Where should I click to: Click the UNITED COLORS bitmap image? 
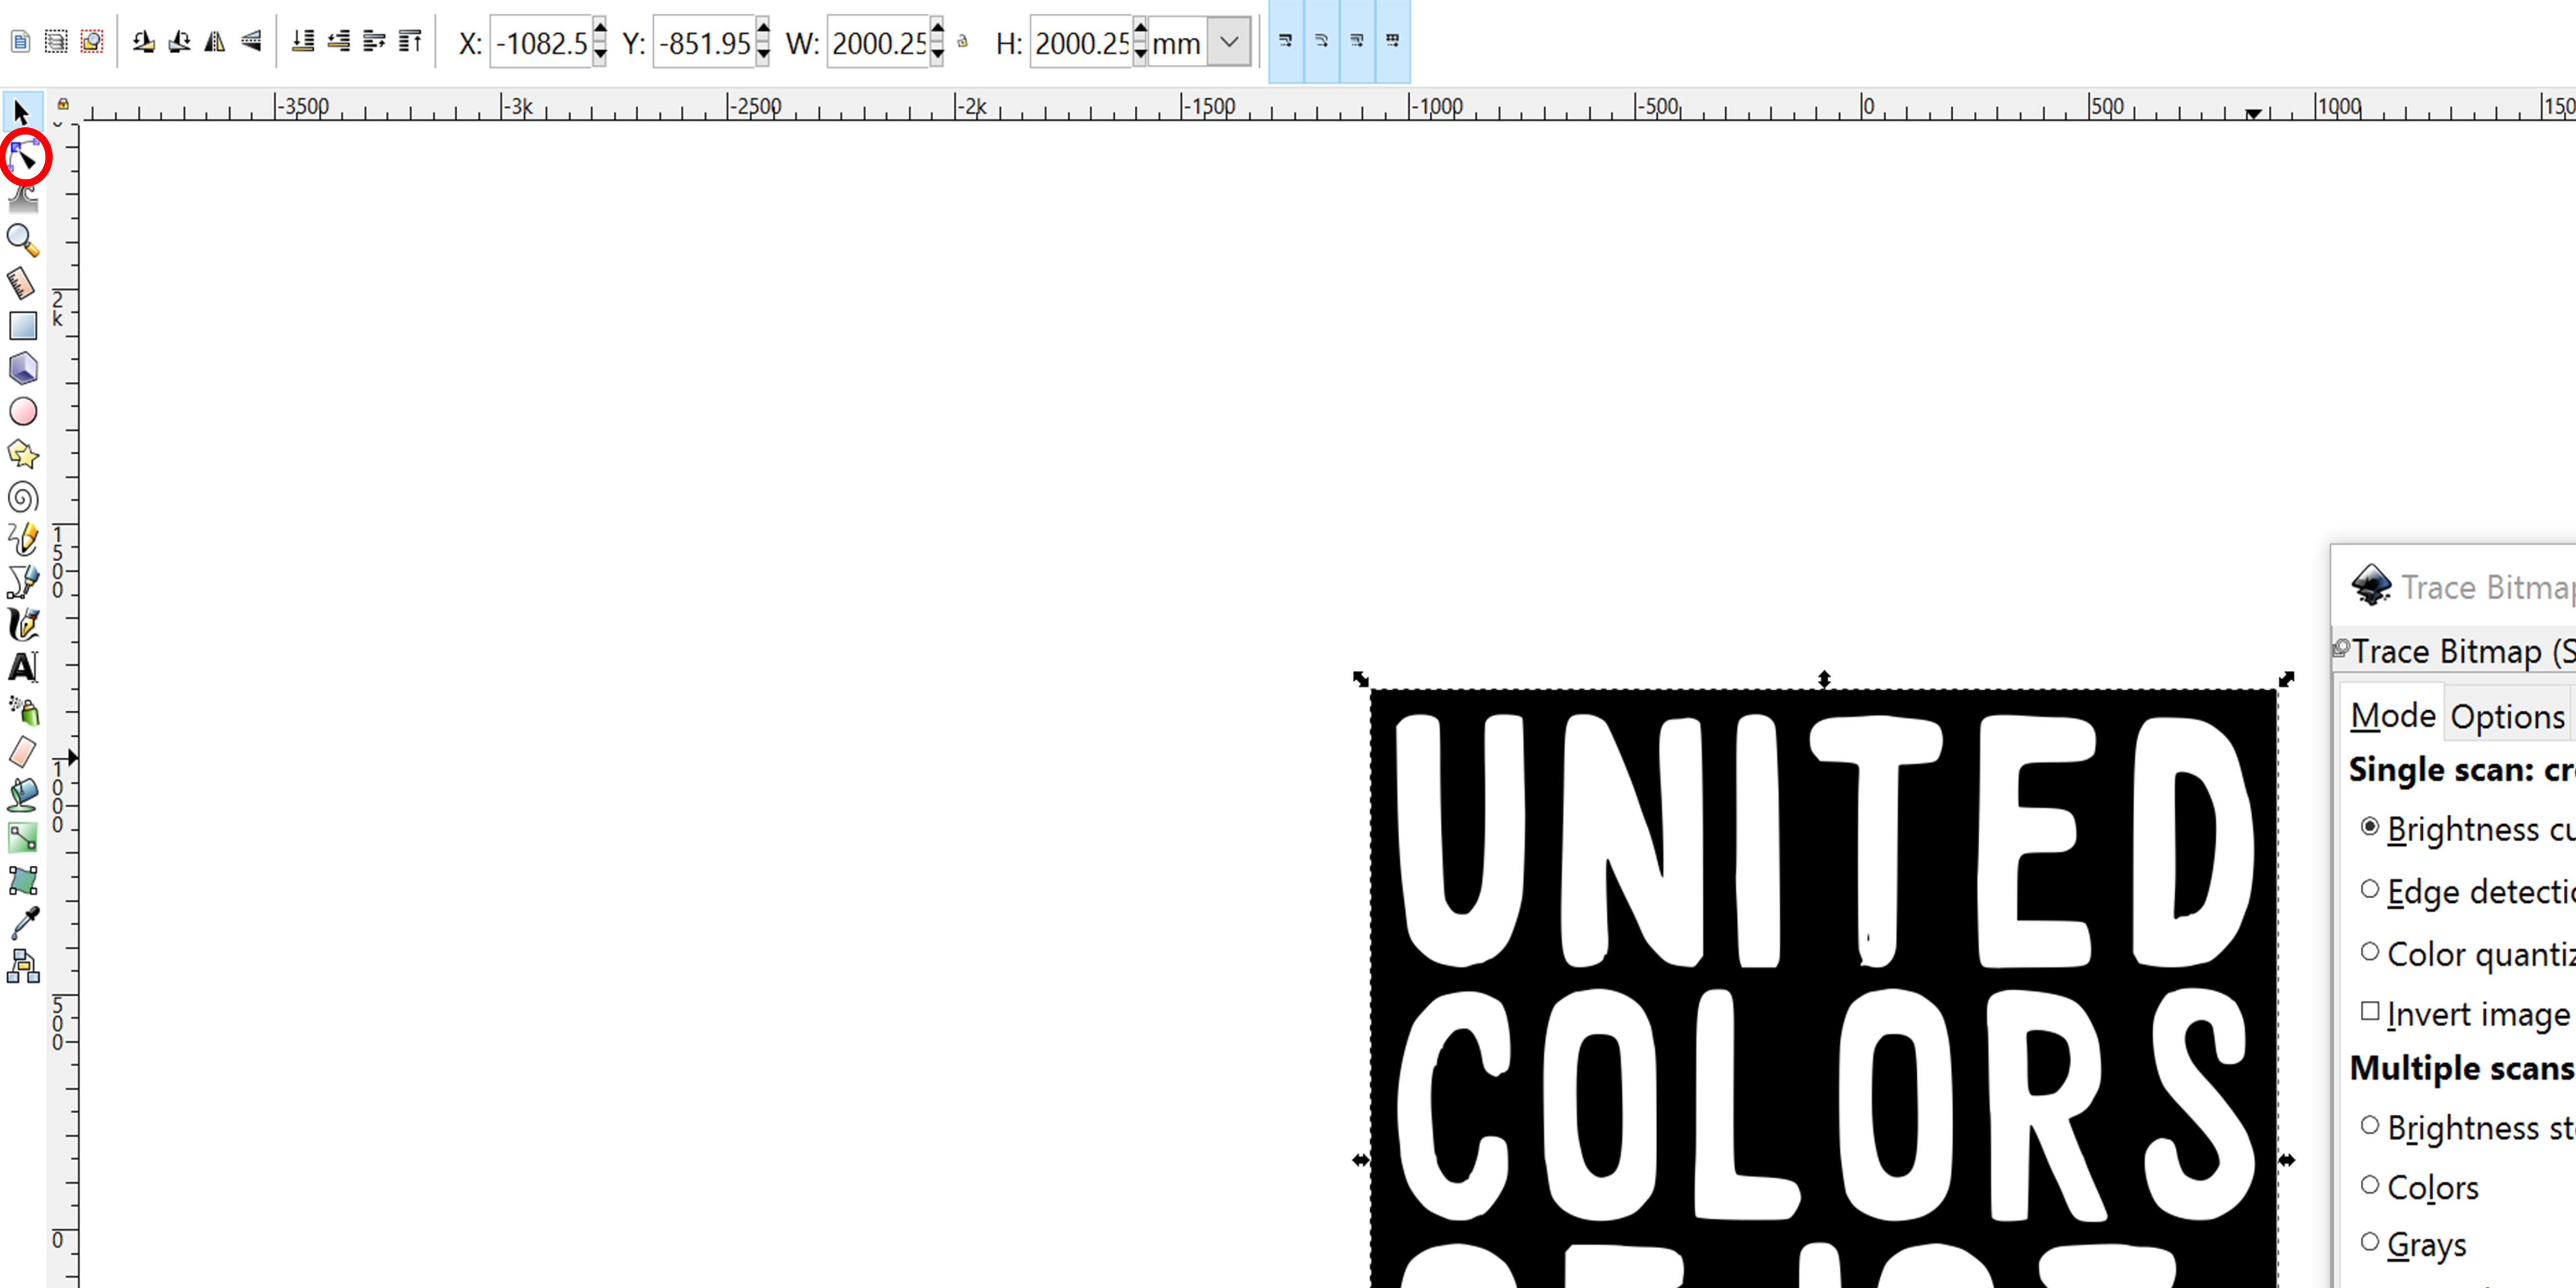click(x=1824, y=988)
